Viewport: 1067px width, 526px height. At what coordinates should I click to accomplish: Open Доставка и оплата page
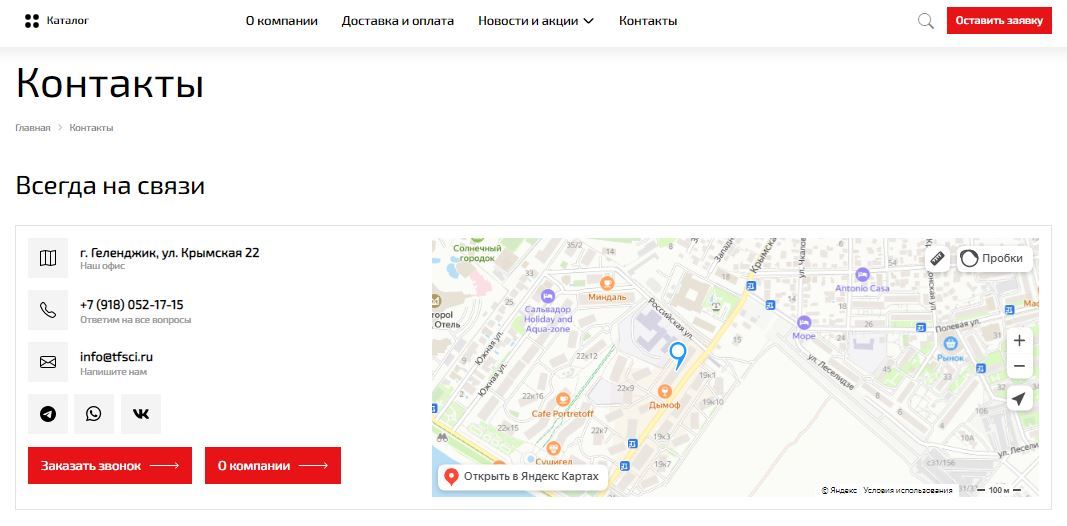tap(397, 21)
